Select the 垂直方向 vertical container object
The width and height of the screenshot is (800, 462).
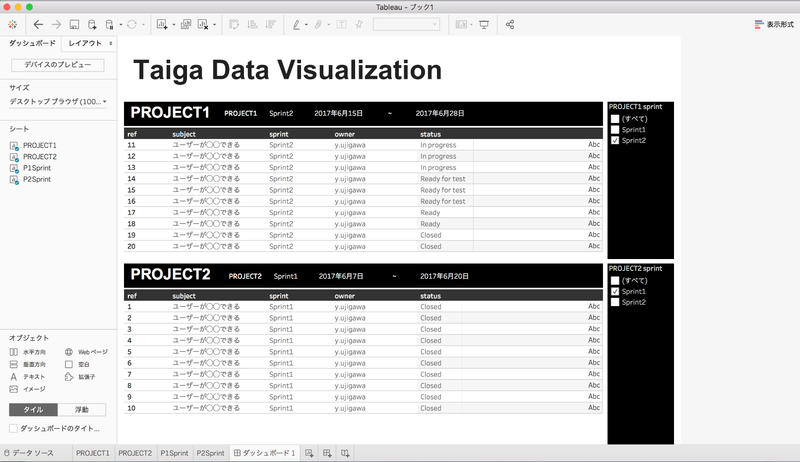click(28, 365)
